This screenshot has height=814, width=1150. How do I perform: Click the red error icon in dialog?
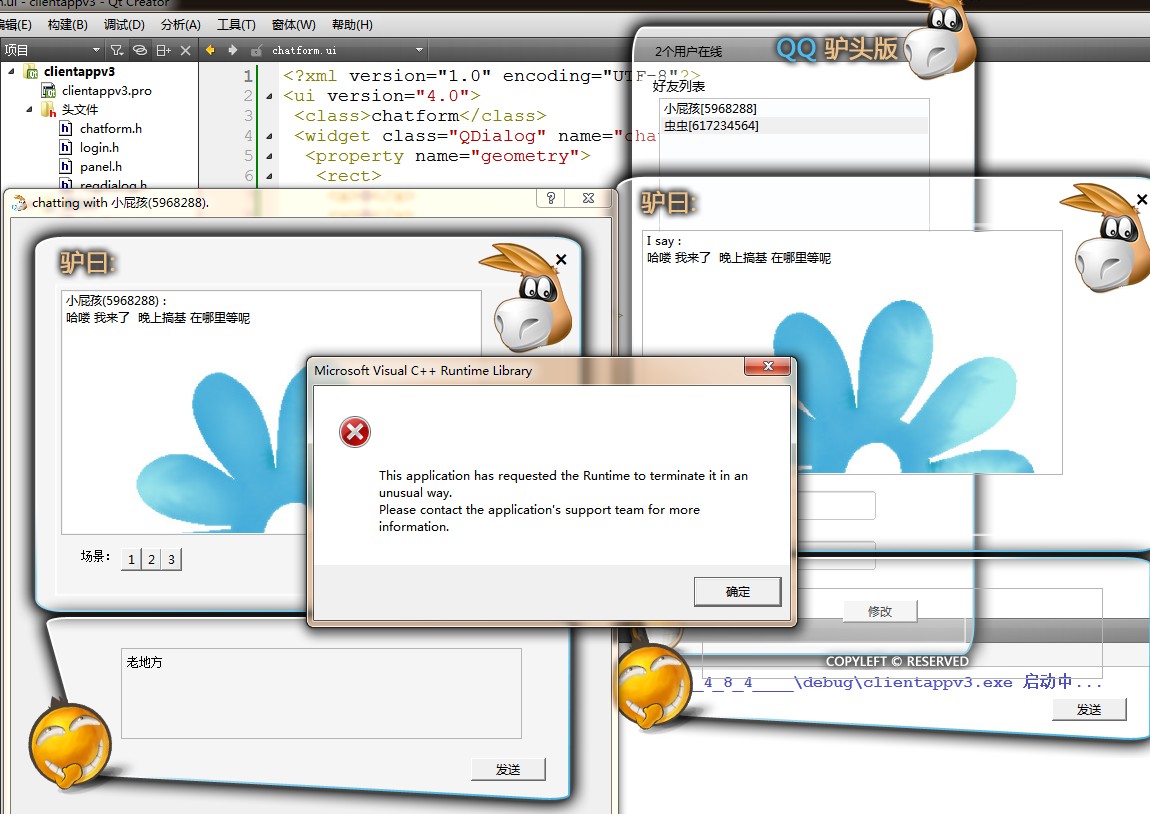(x=355, y=432)
